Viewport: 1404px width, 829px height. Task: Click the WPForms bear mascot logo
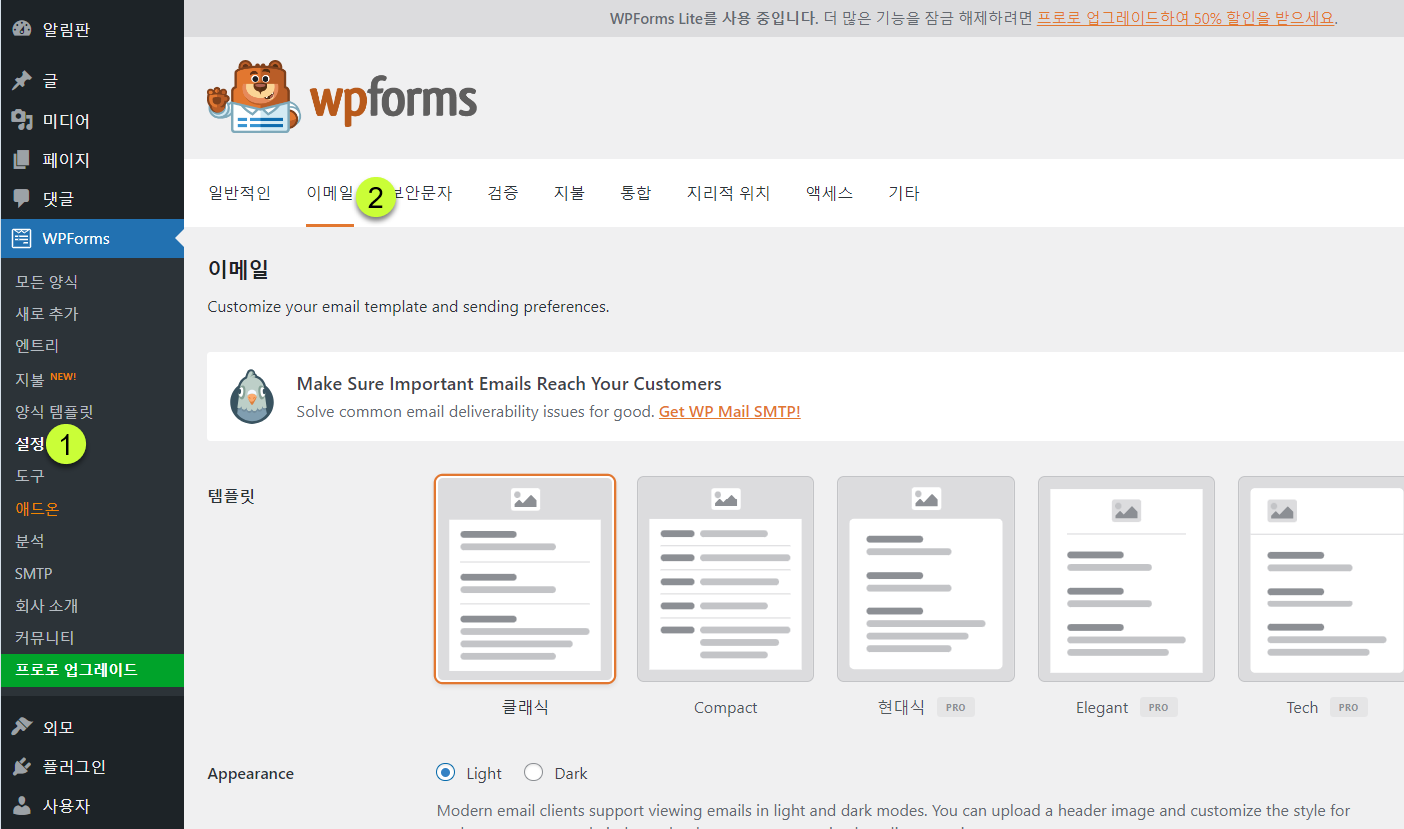(254, 97)
